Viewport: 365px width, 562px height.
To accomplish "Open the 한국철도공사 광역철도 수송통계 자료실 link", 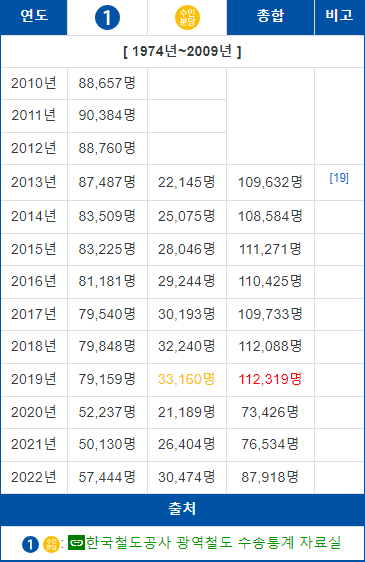I will coord(213,543).
